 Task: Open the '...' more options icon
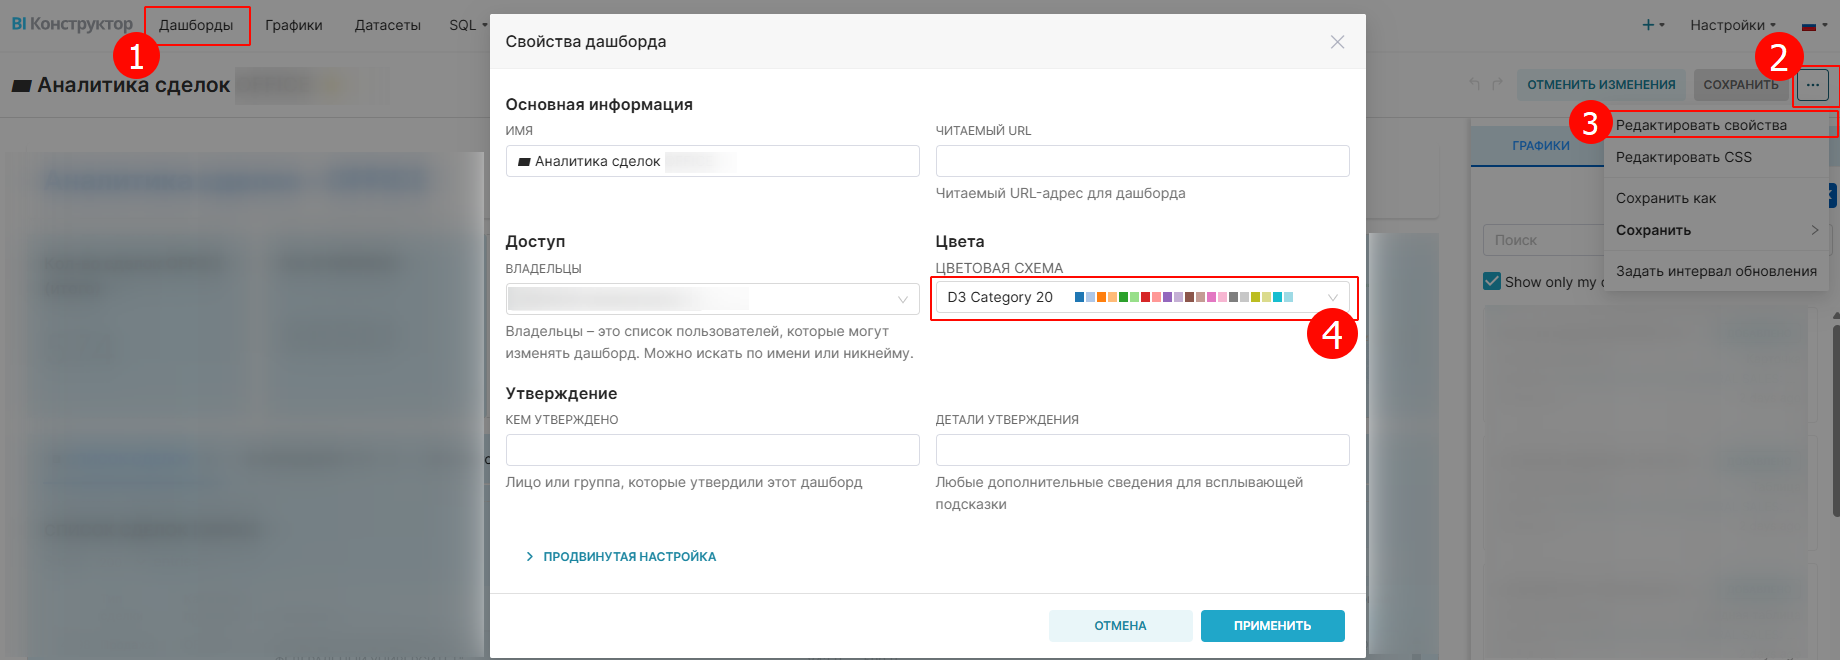pyautogui.click(x=1813, y=85)
